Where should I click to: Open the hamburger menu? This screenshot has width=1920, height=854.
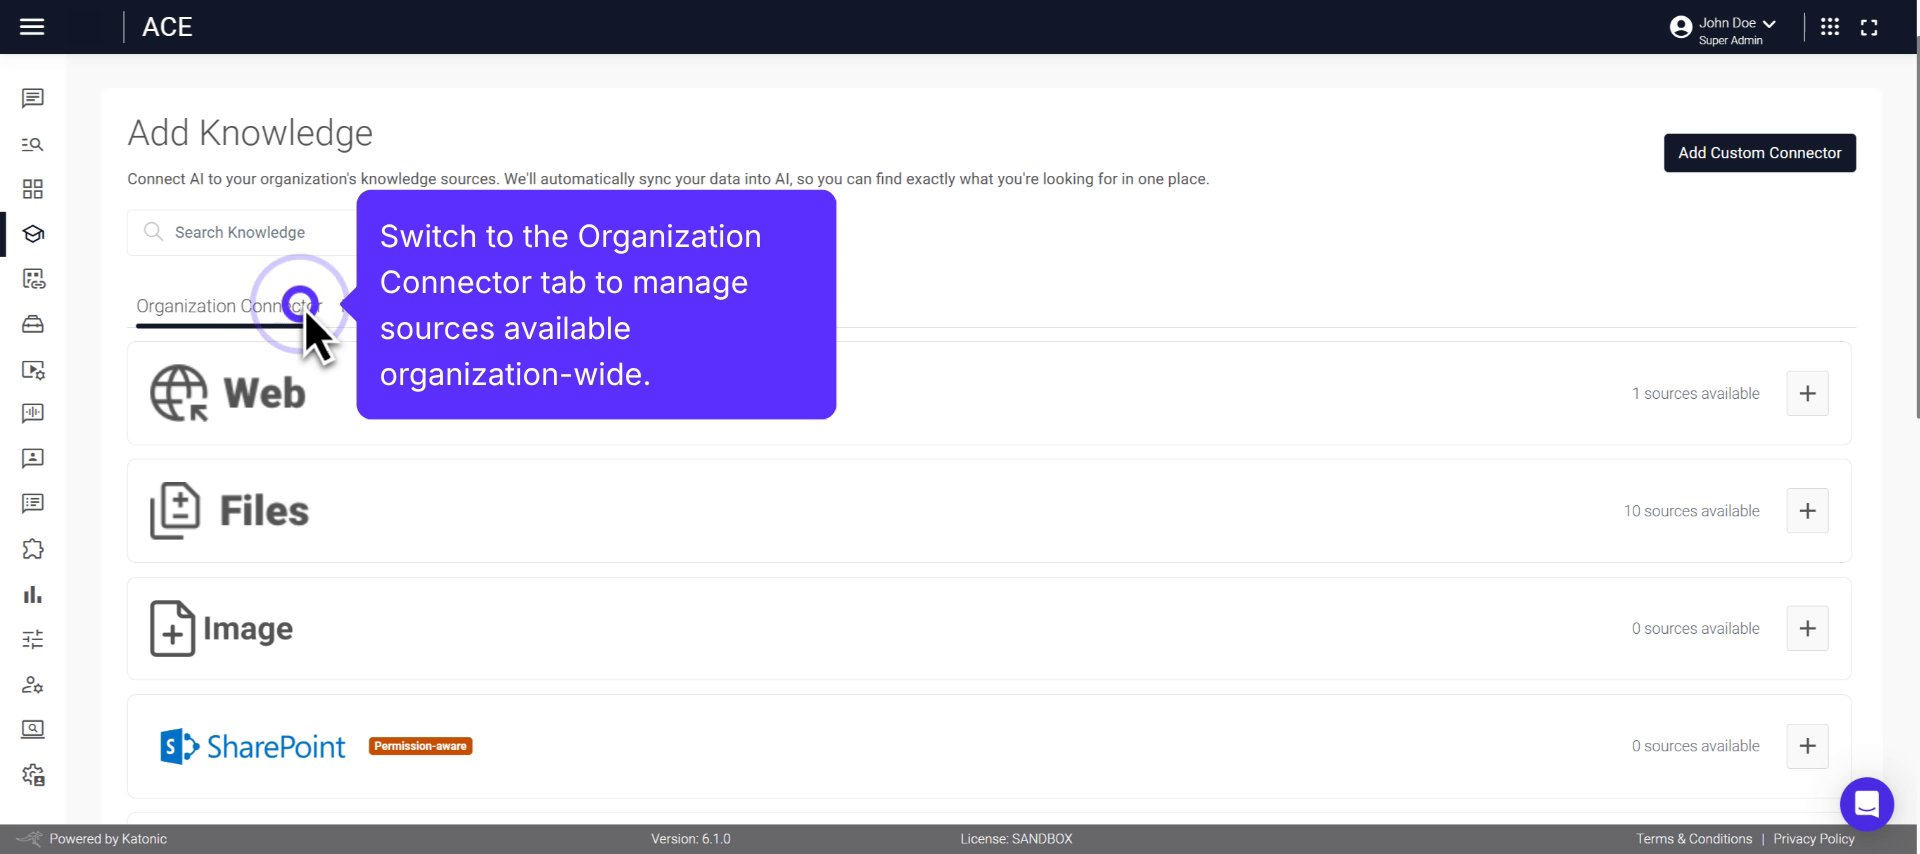[x=32, y=27]
